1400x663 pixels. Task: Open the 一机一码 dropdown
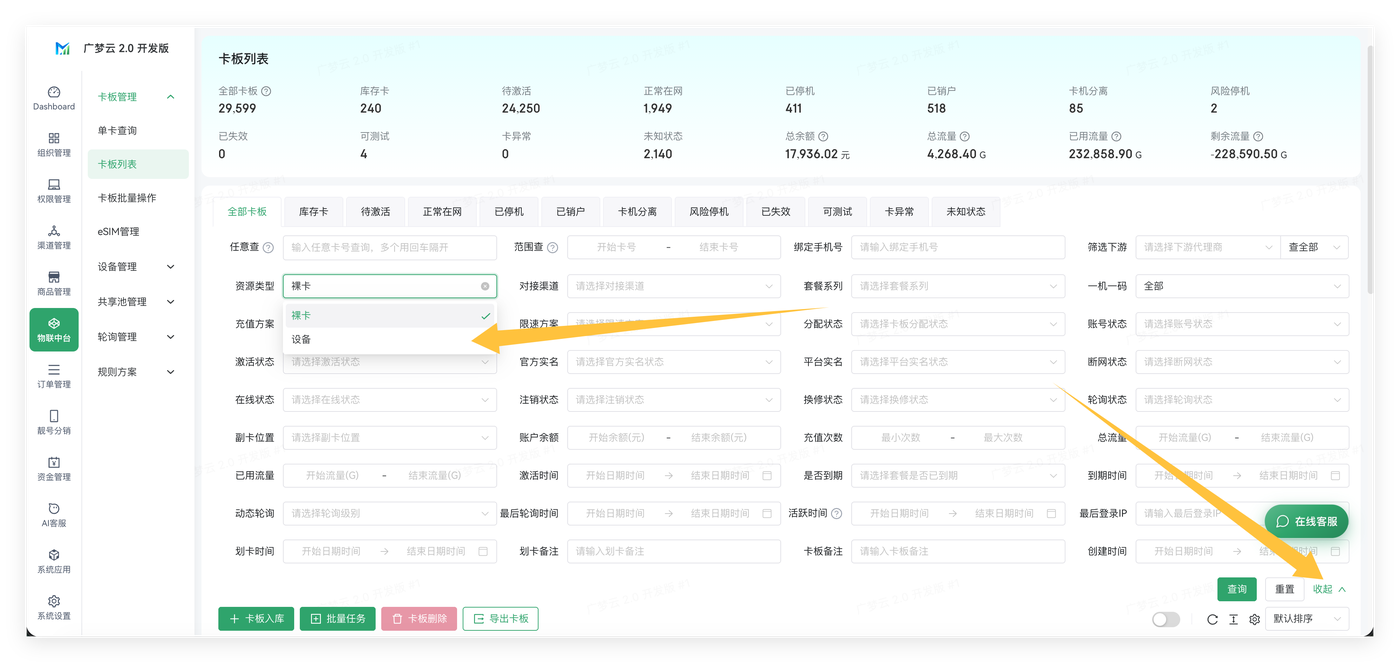pos(1242,286)
